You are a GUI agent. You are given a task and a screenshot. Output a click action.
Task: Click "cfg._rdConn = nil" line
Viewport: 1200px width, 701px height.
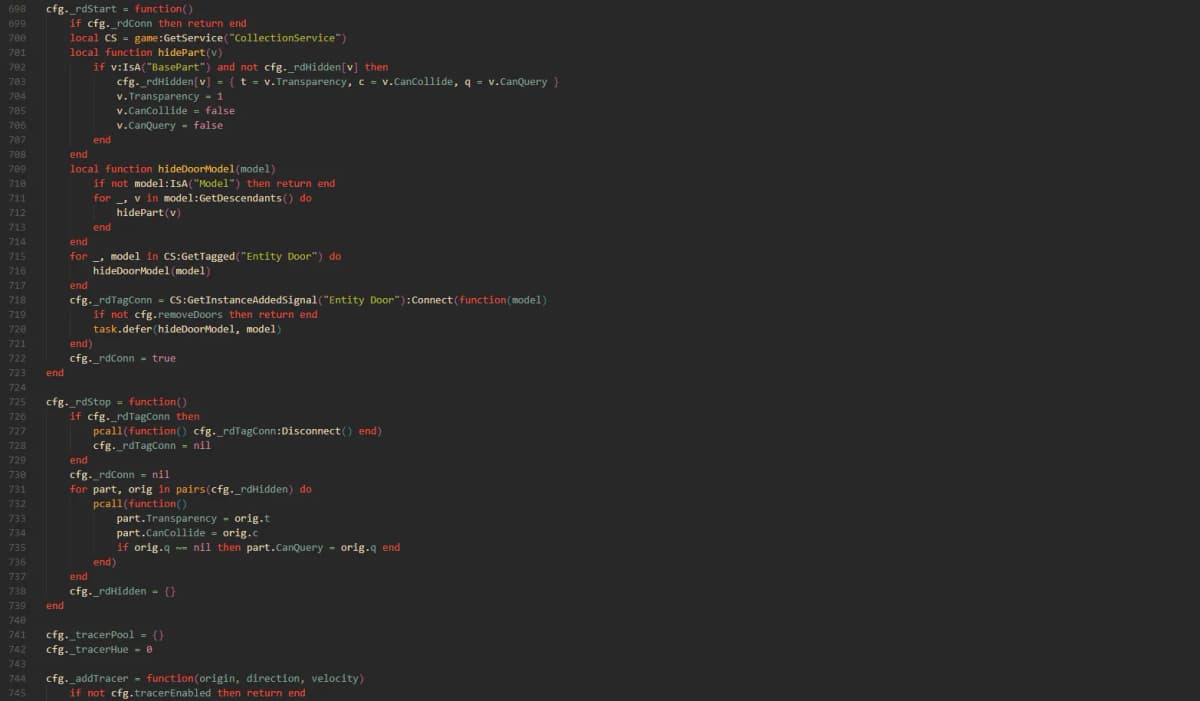[x=119, y=475]
